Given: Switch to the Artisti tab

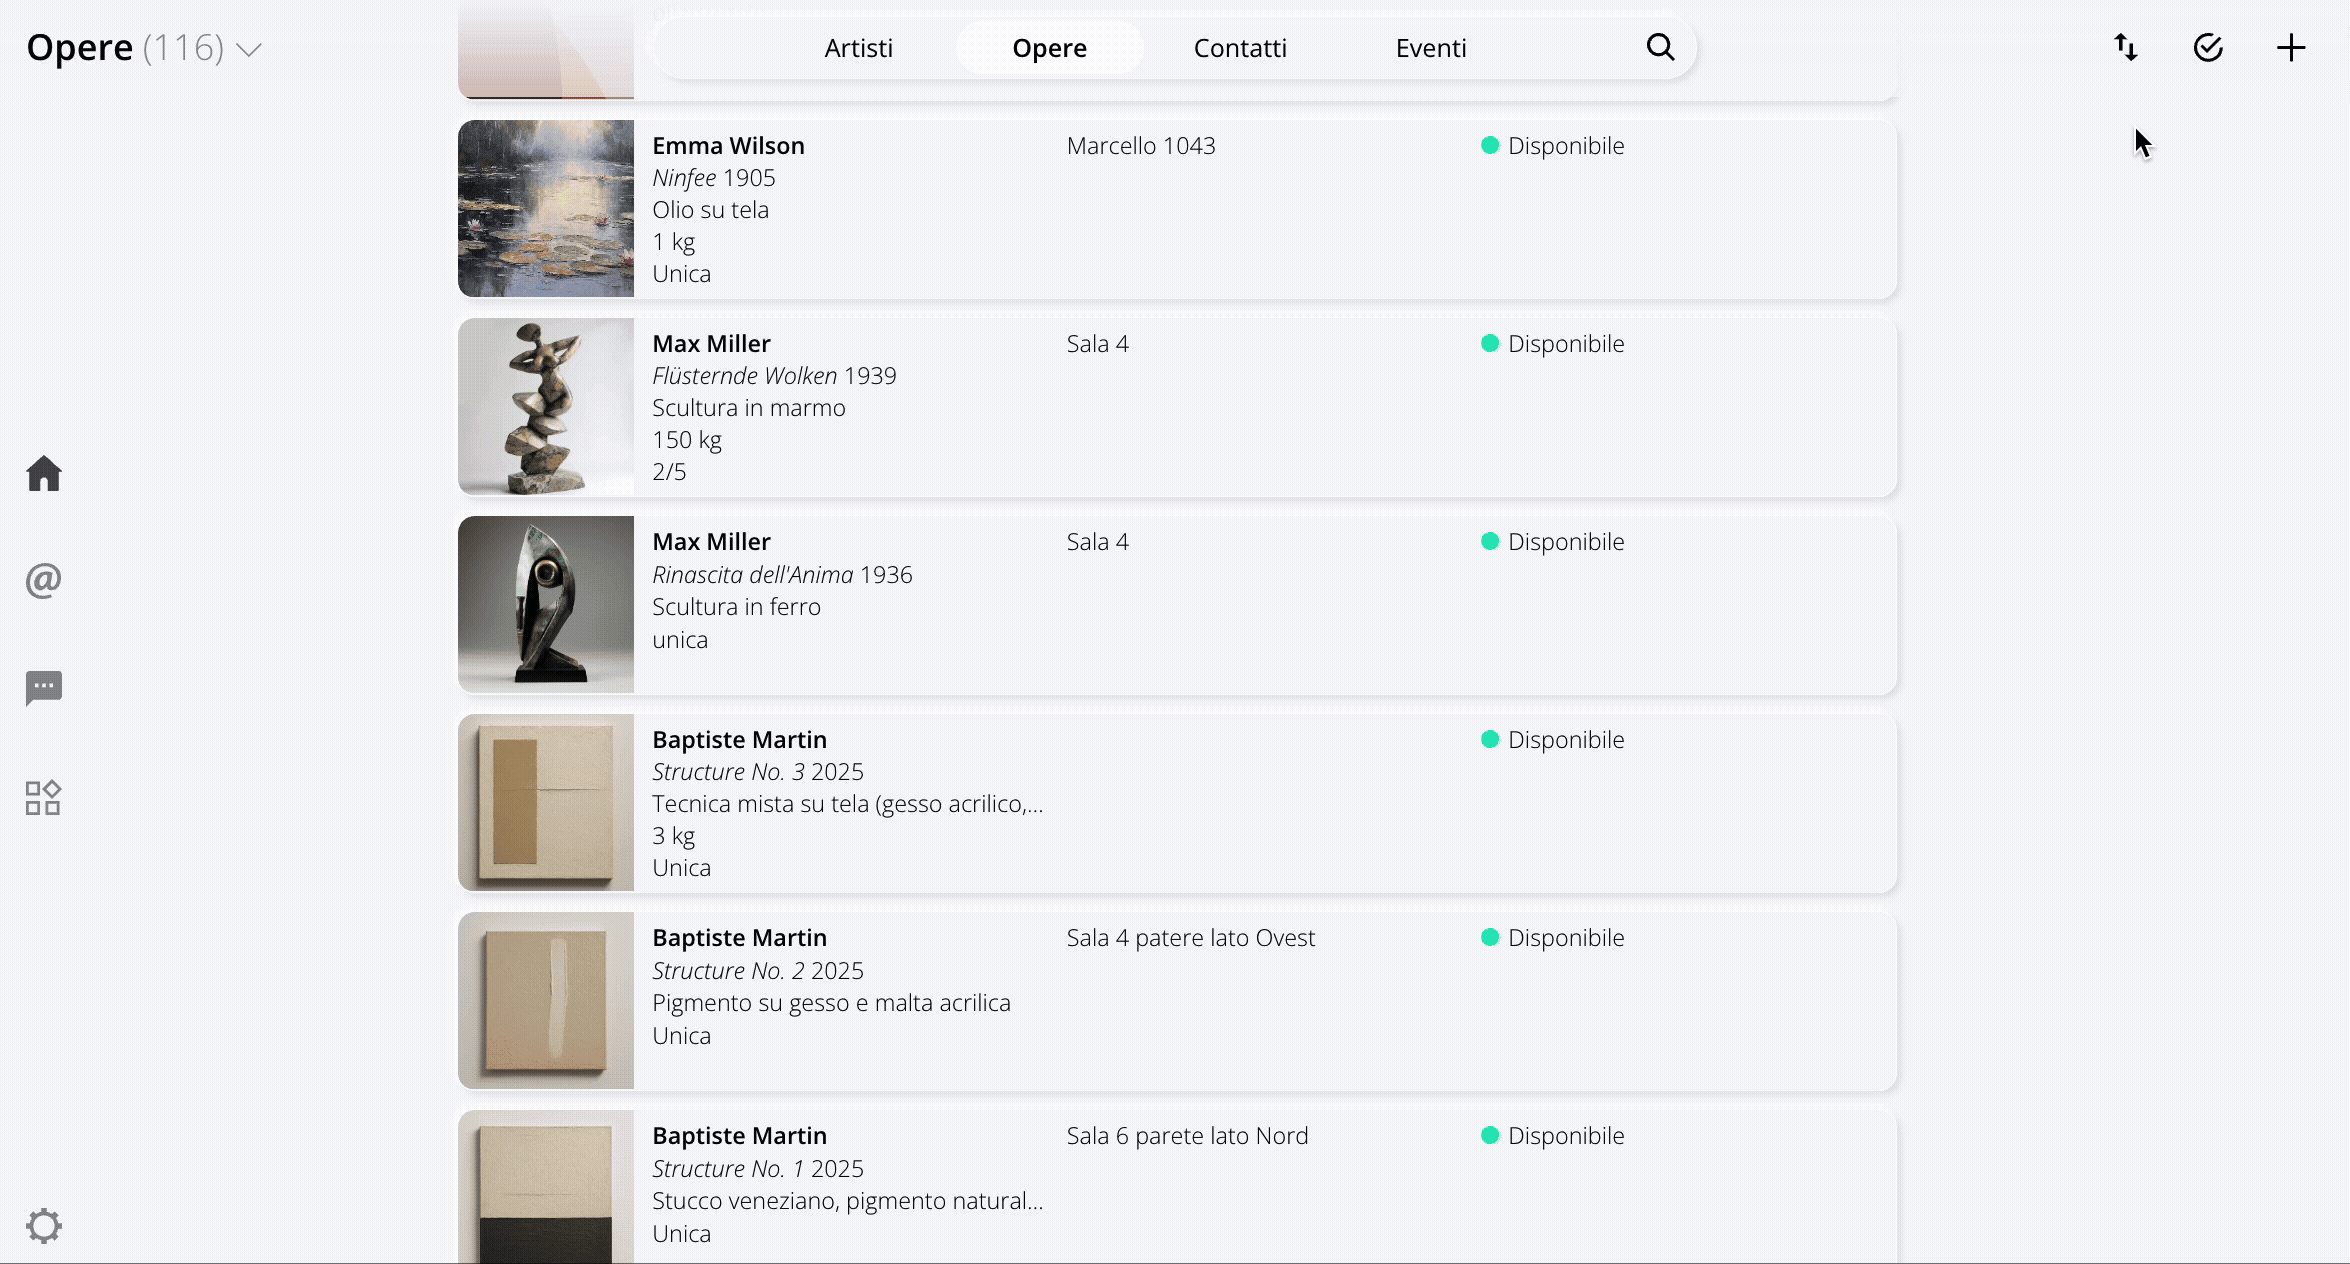Looking at the screenshot, I should pyautogui.click(x=858, y=48).
